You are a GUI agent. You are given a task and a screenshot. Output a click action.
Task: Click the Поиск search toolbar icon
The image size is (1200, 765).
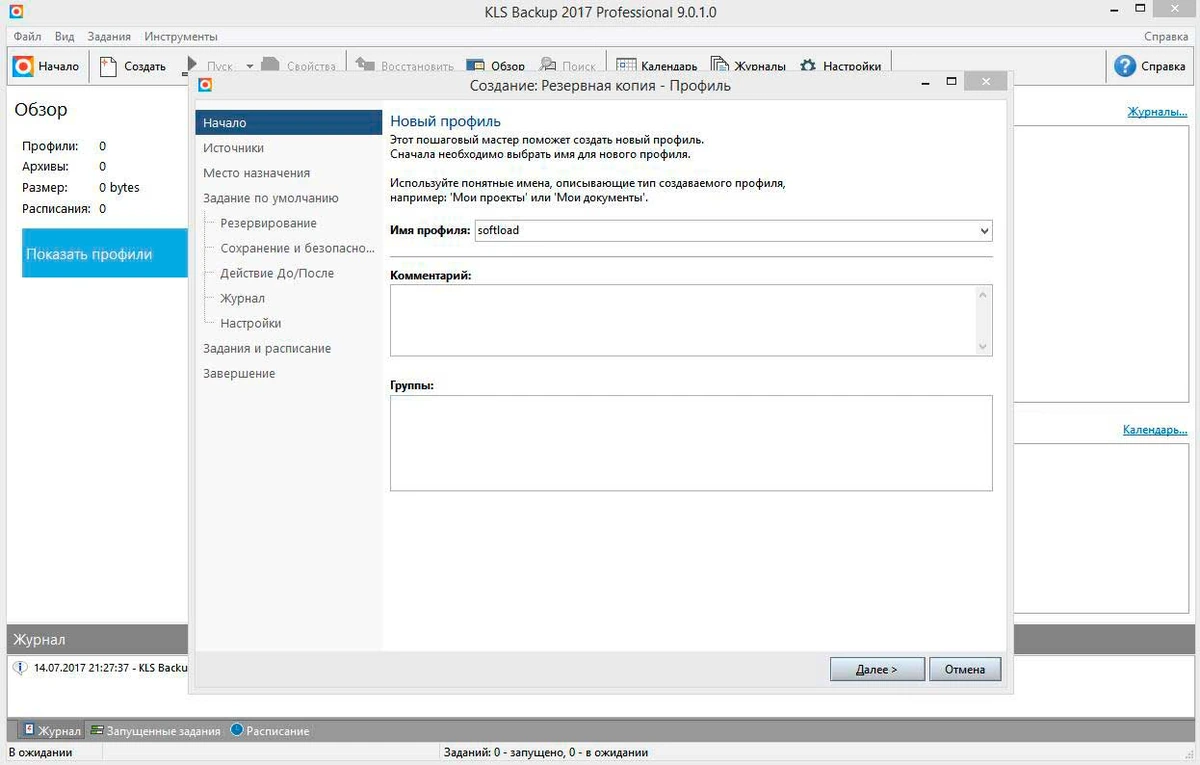point(548,66)
